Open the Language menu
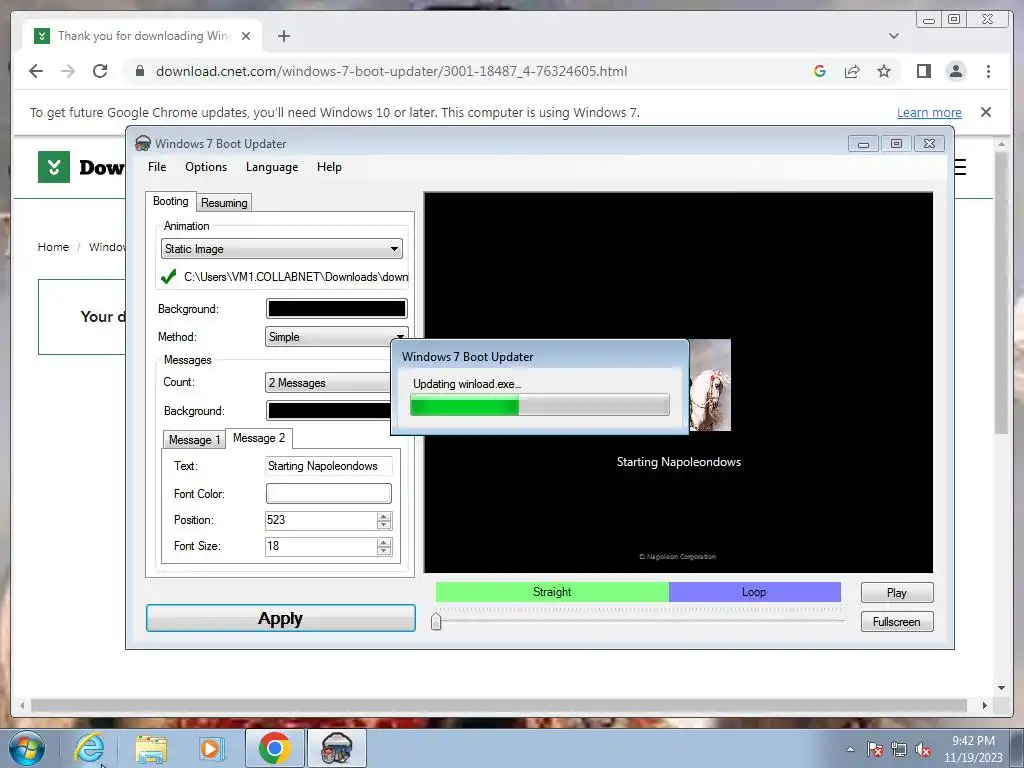Image resolution: width=1024 pixels, height=768 pixels. coord(272,167)
